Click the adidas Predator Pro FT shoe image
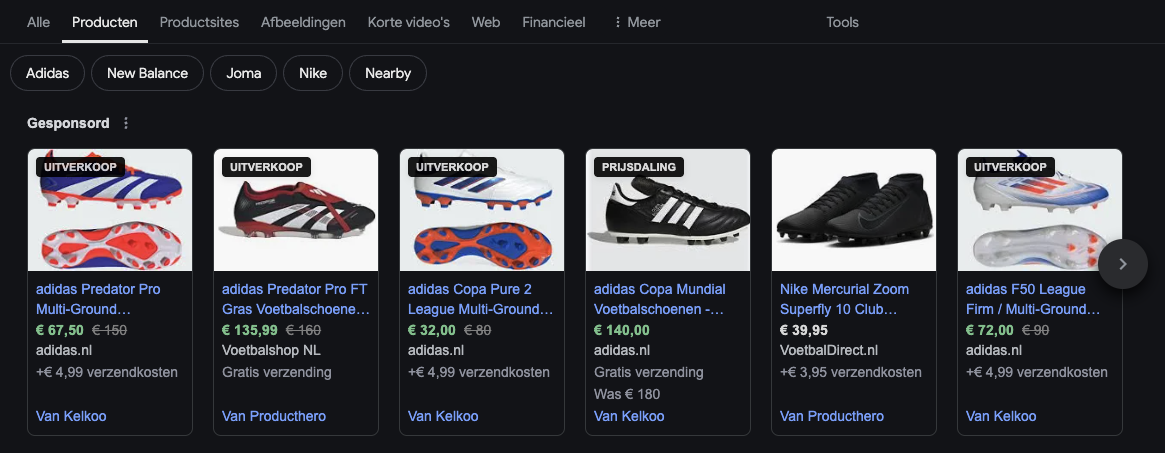This screenshot has width=1165, height=453. (296, 210)
